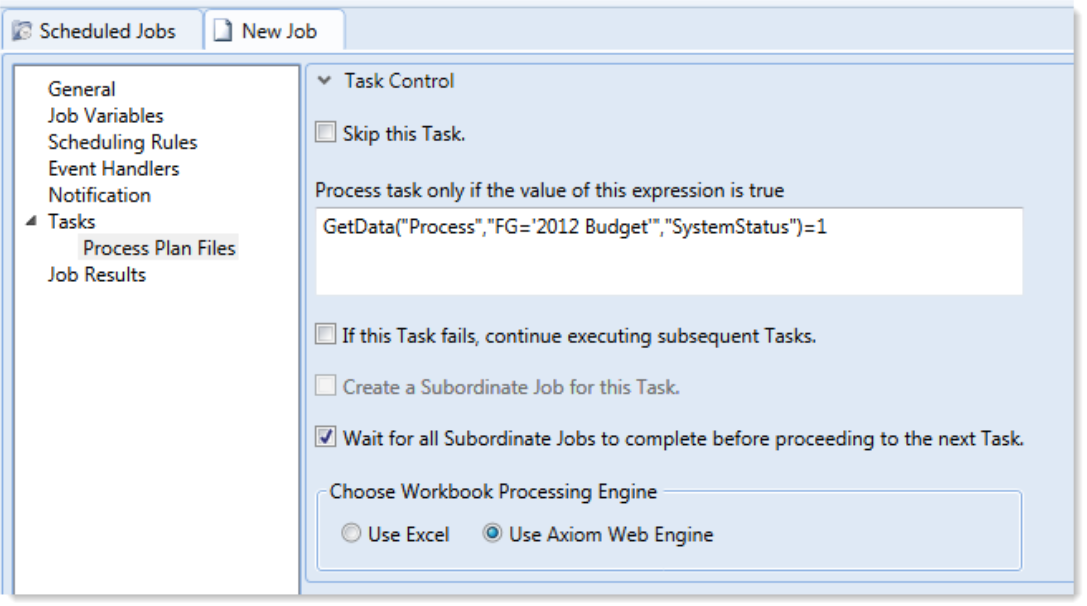Toggle Create a Subordinate Job checkbox
This screenshot has height=606, width=1087.
[x=326, y=387]
